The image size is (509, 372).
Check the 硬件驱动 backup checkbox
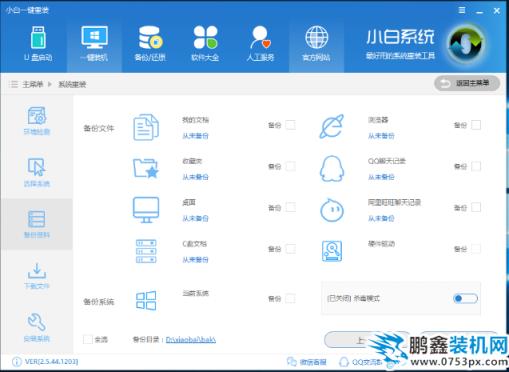click(x=476, y=249)
